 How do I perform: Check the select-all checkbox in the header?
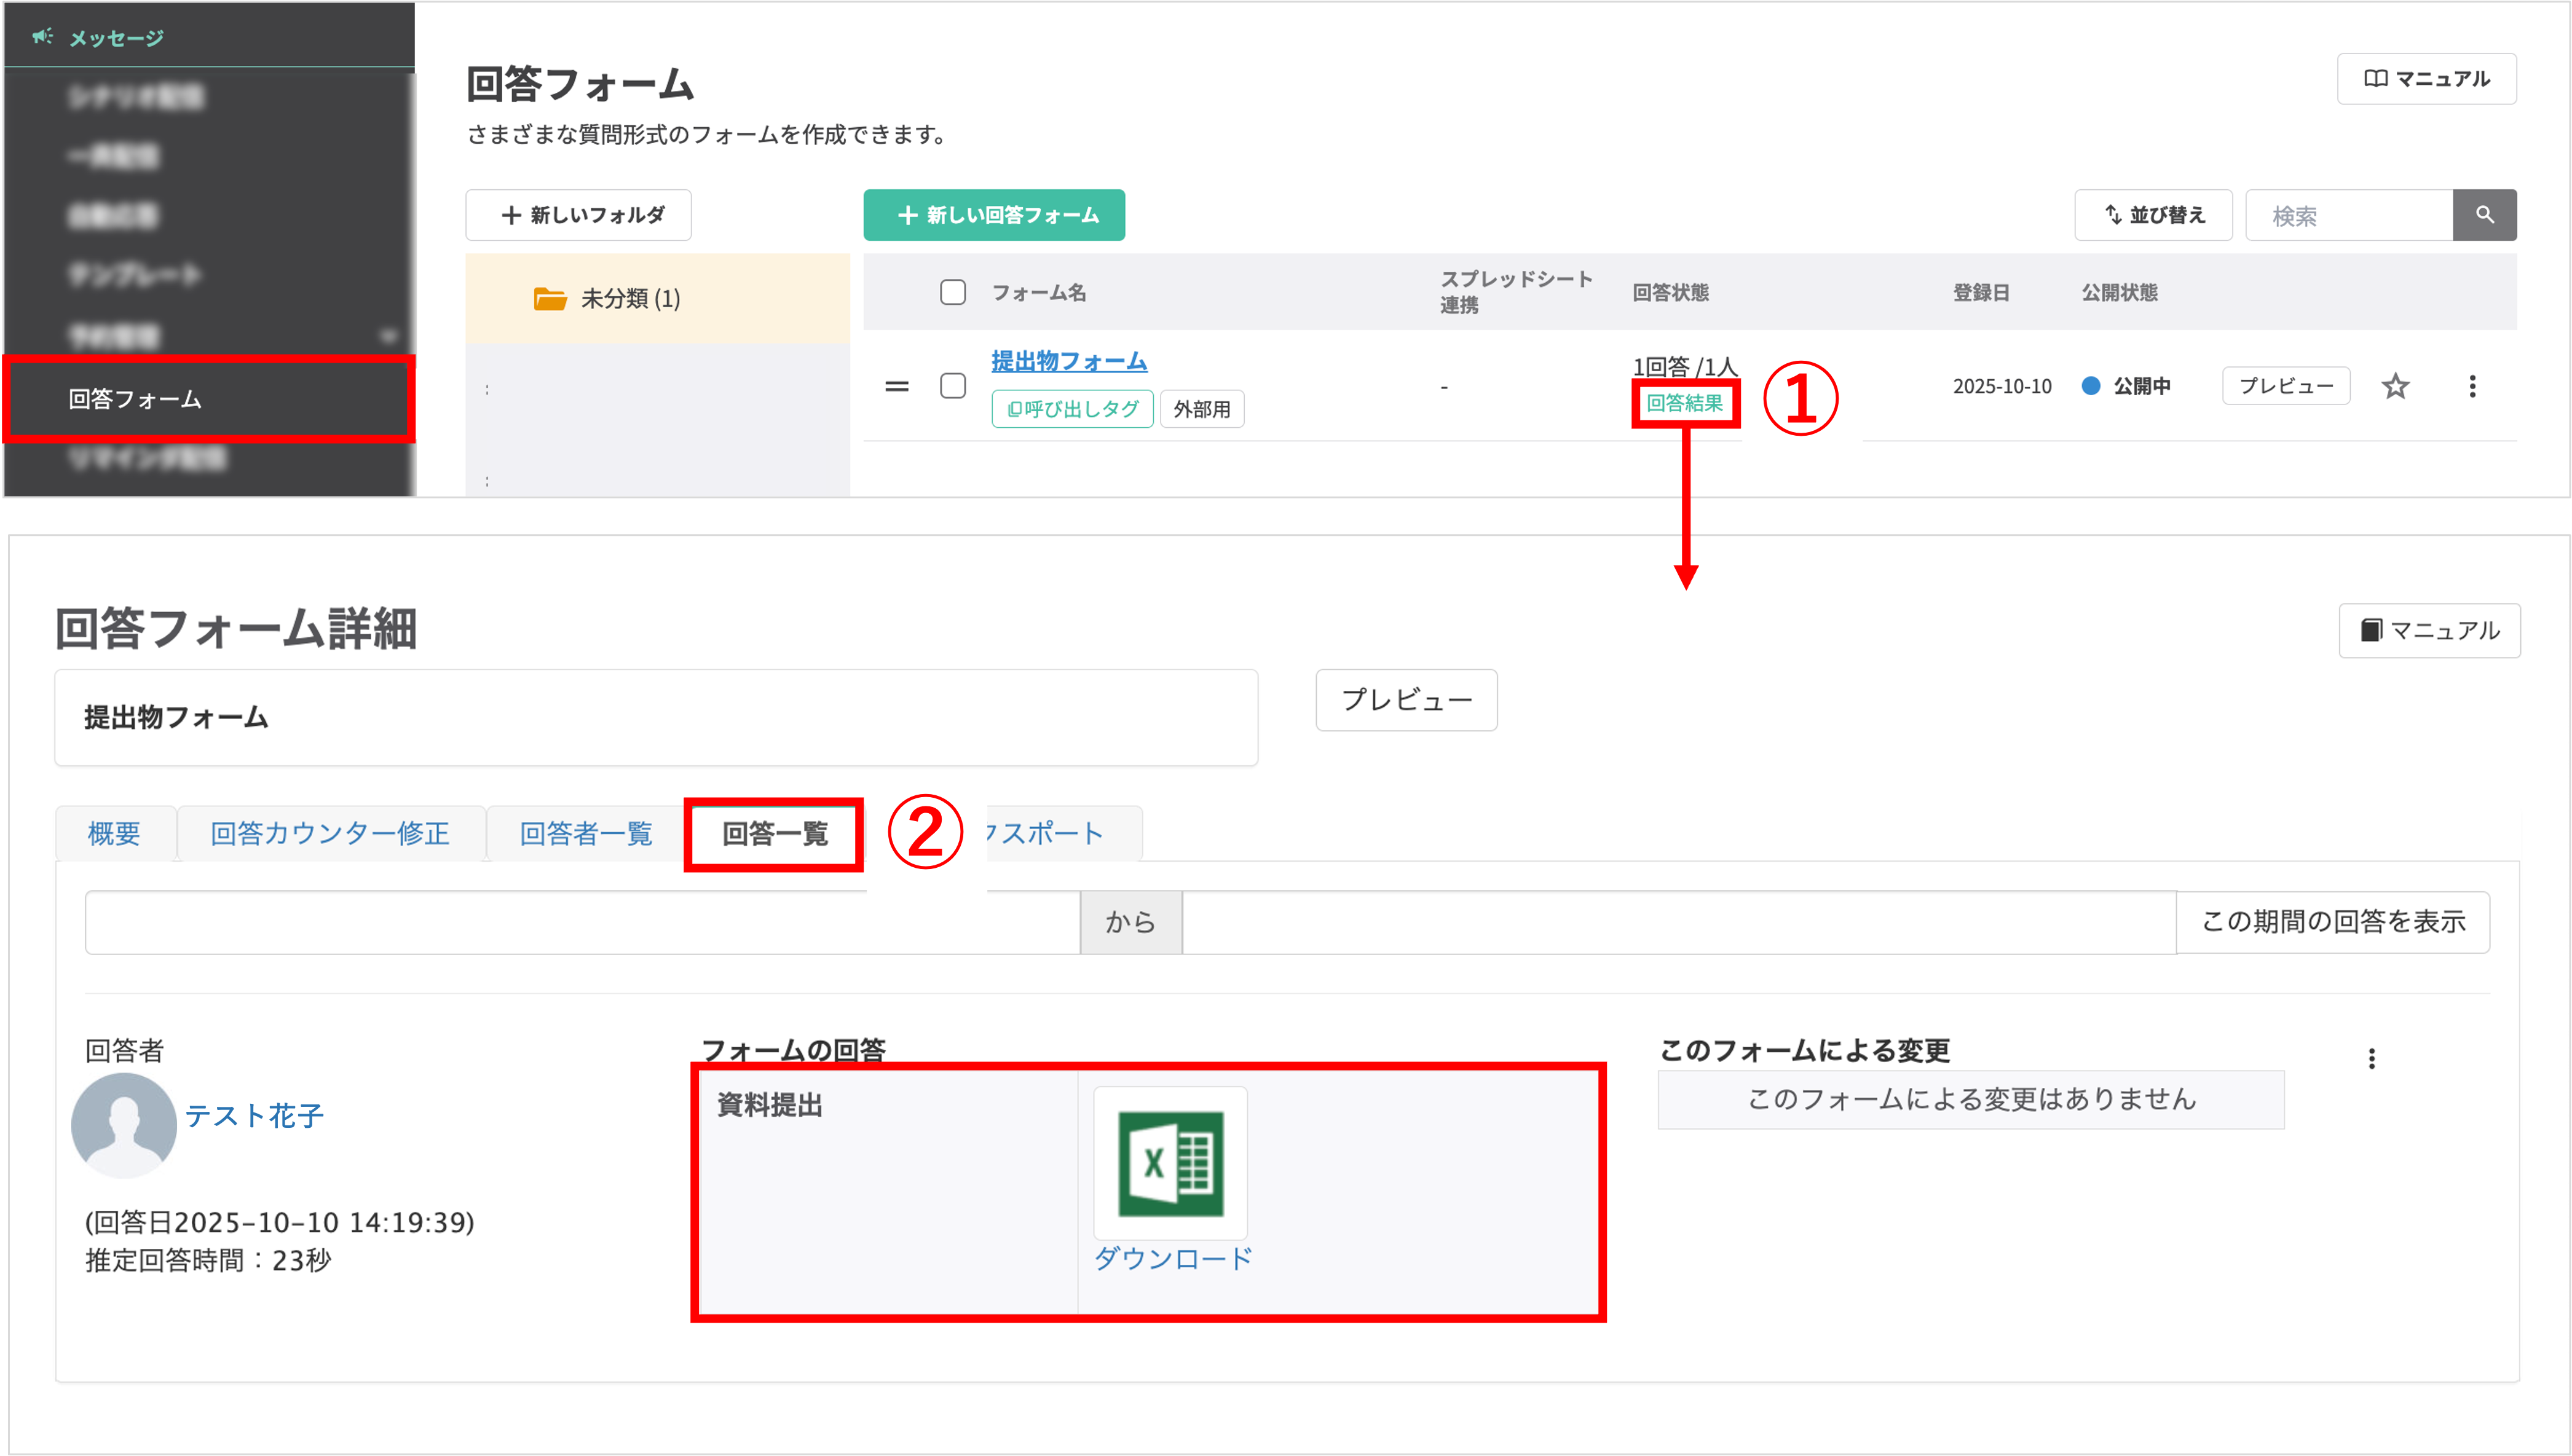point(952,291)
